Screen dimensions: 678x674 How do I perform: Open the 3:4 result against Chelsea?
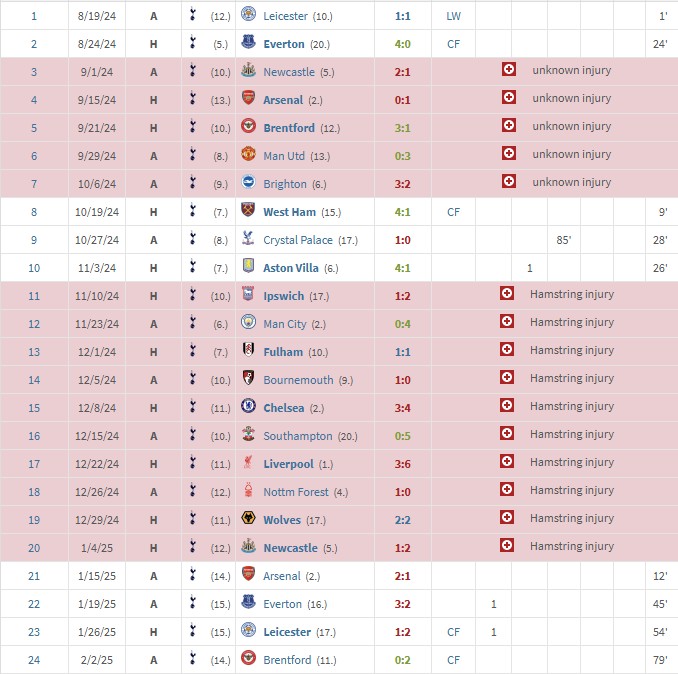point(400,408)
